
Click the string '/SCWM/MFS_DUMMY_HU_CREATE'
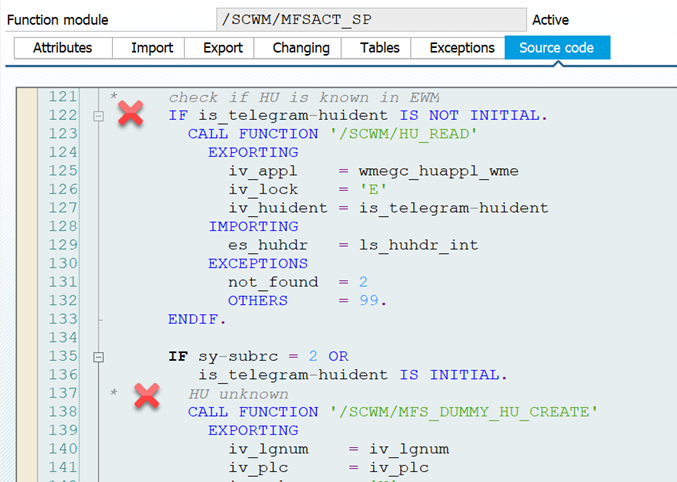(x=464, y=412)
